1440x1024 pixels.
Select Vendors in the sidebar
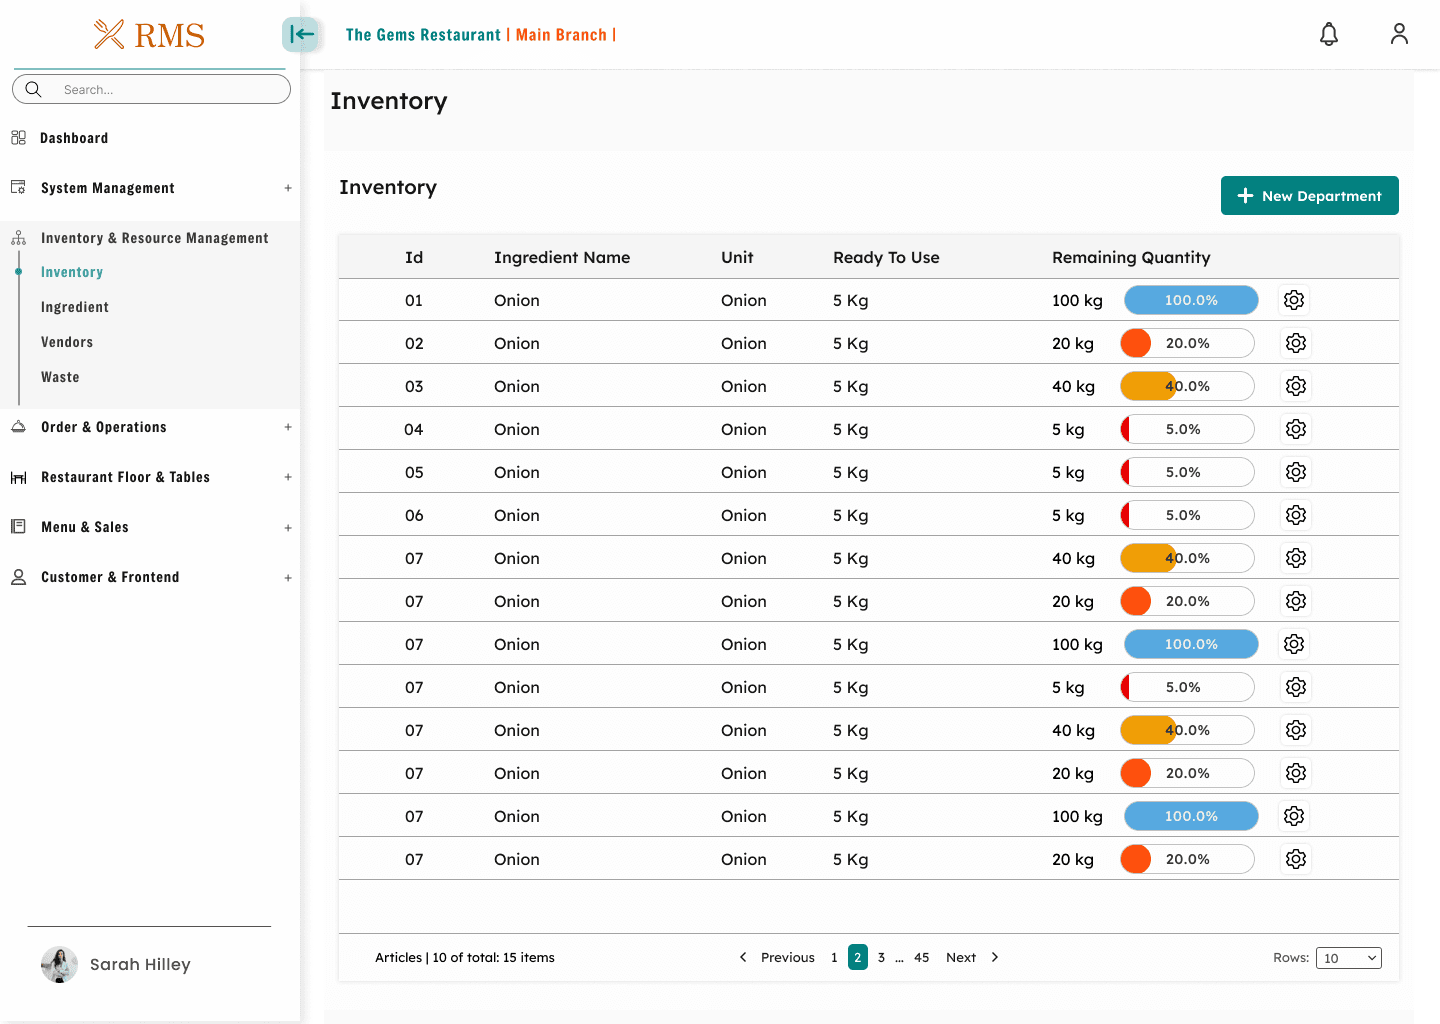(x=67, y=342)
